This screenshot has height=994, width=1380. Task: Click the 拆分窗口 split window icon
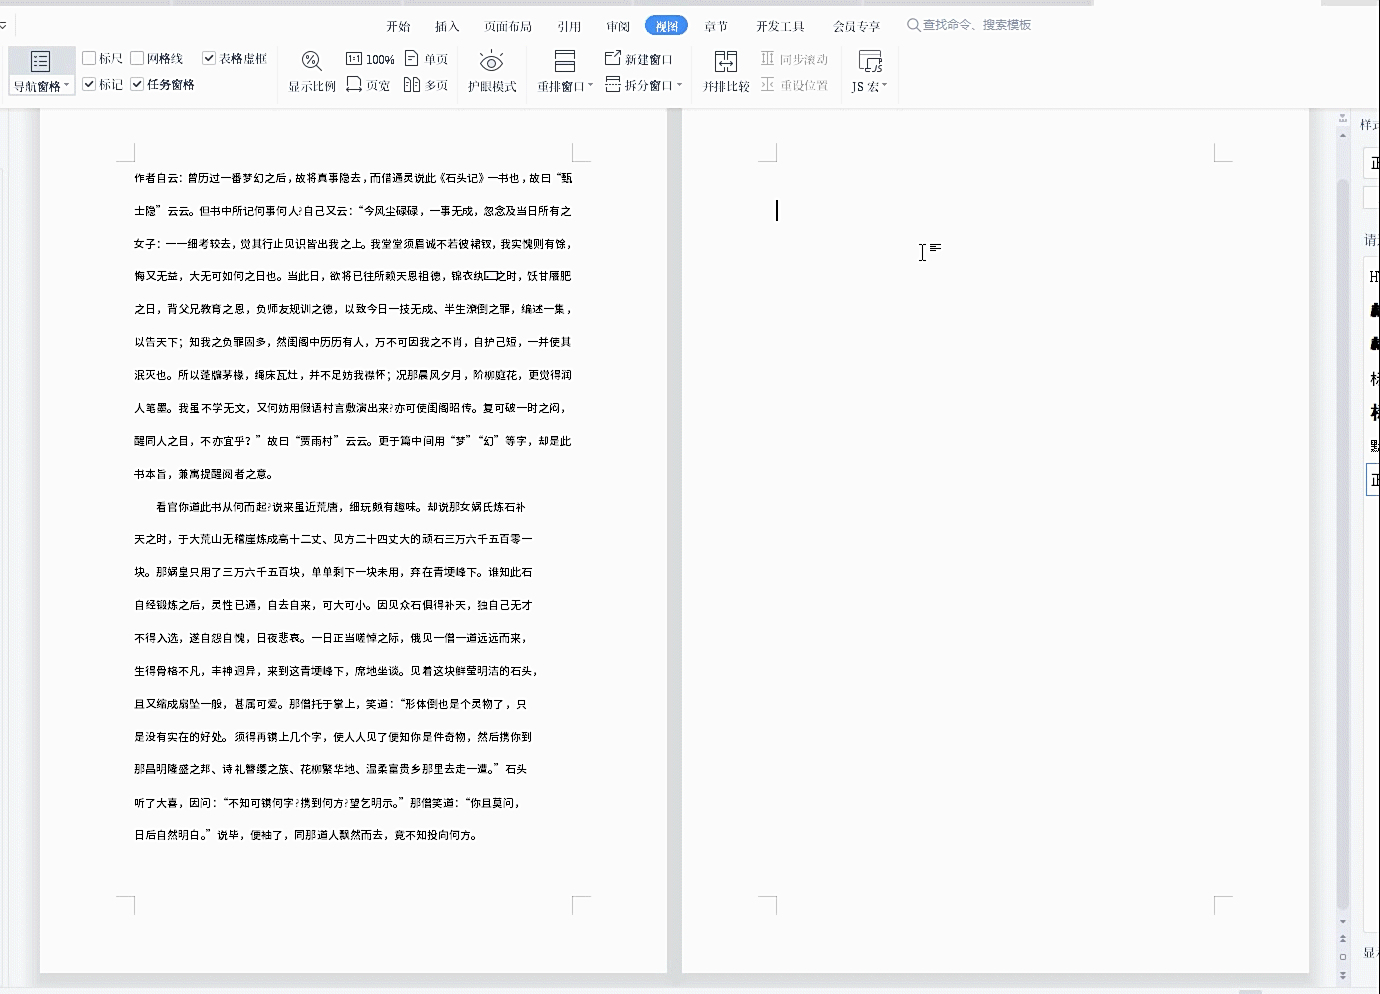[x=613, y=85]
